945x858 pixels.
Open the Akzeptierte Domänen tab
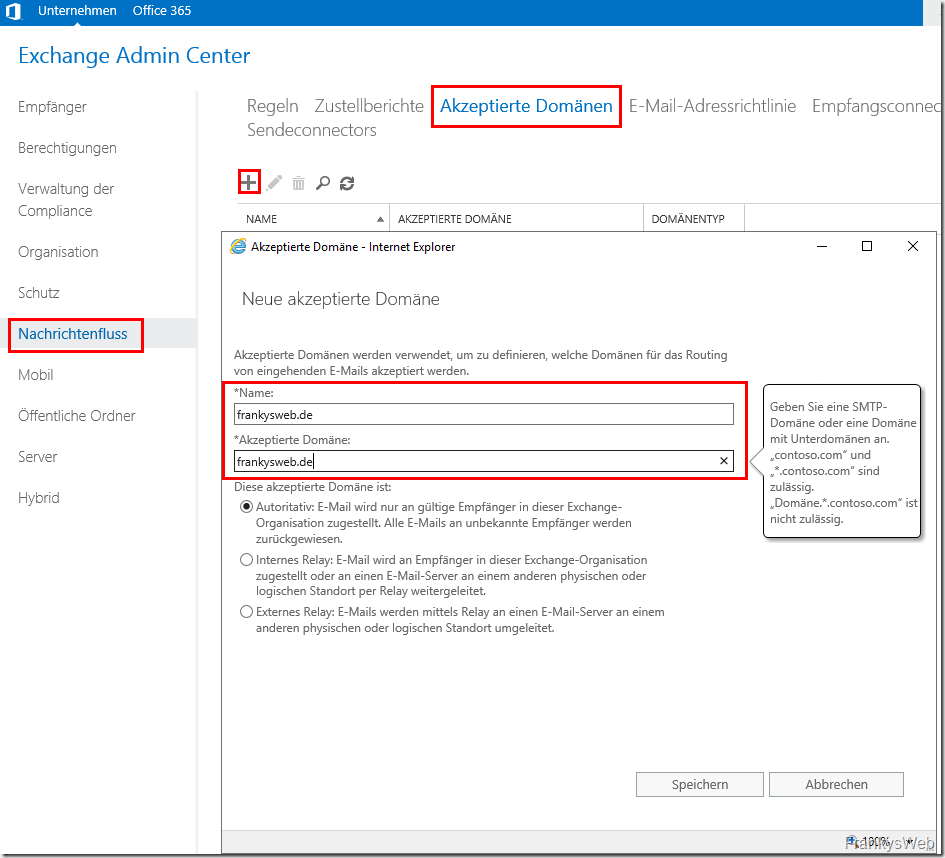[x=526, y=106]
